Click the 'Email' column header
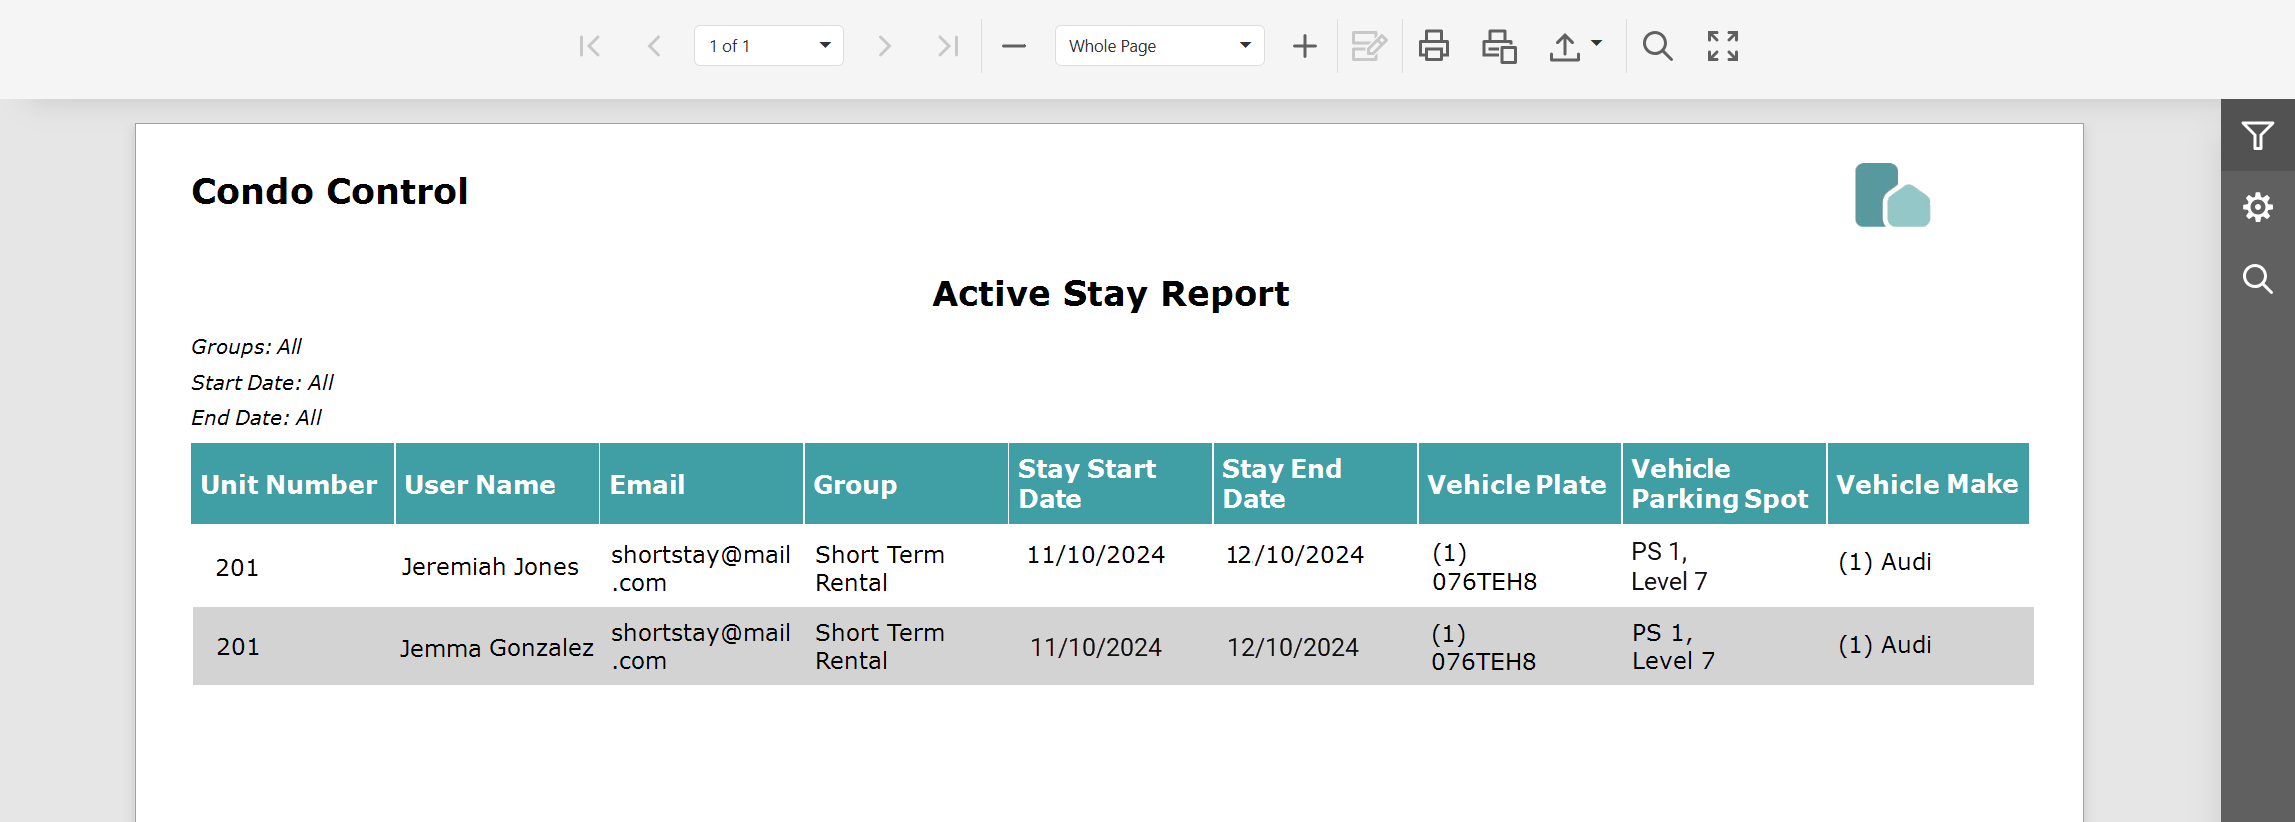This screenshot has height=822, width=2295. click(701, 484)
